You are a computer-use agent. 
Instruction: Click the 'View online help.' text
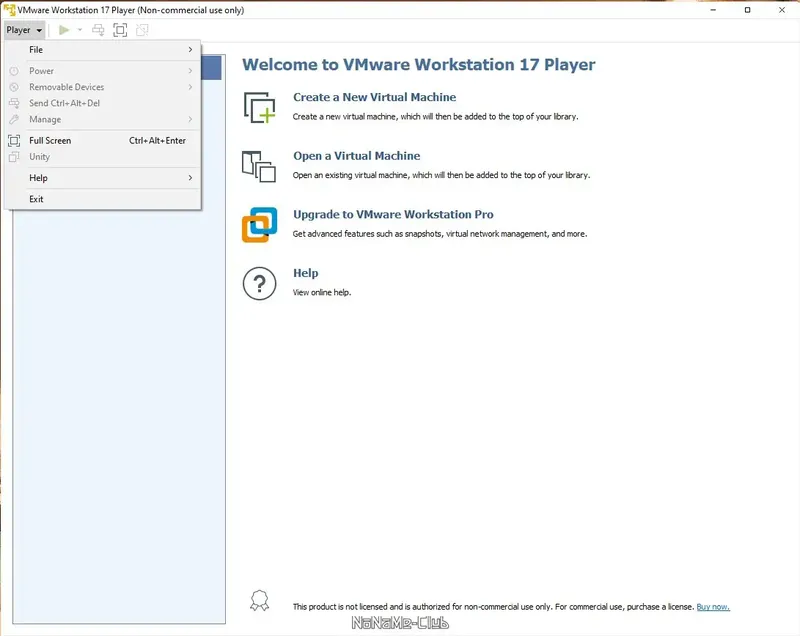(x=322, y=292)
